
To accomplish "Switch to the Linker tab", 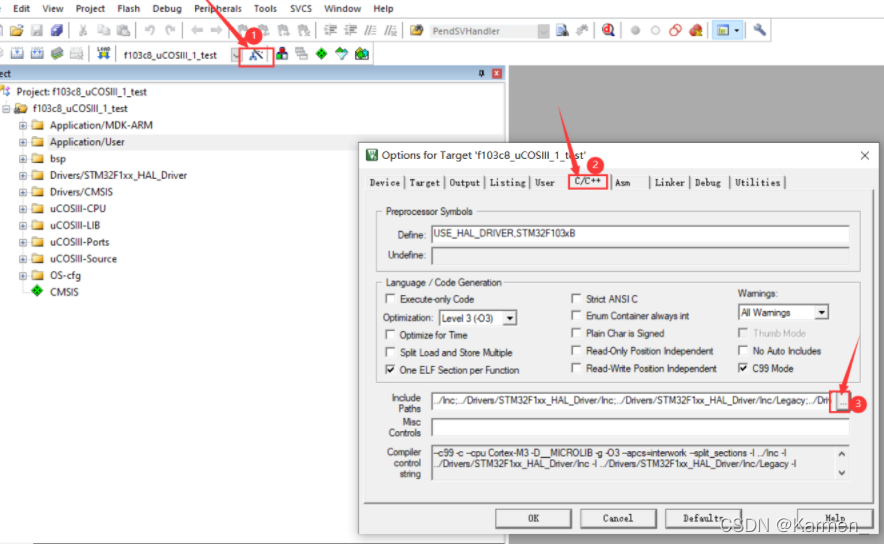I will pos(669,183).
